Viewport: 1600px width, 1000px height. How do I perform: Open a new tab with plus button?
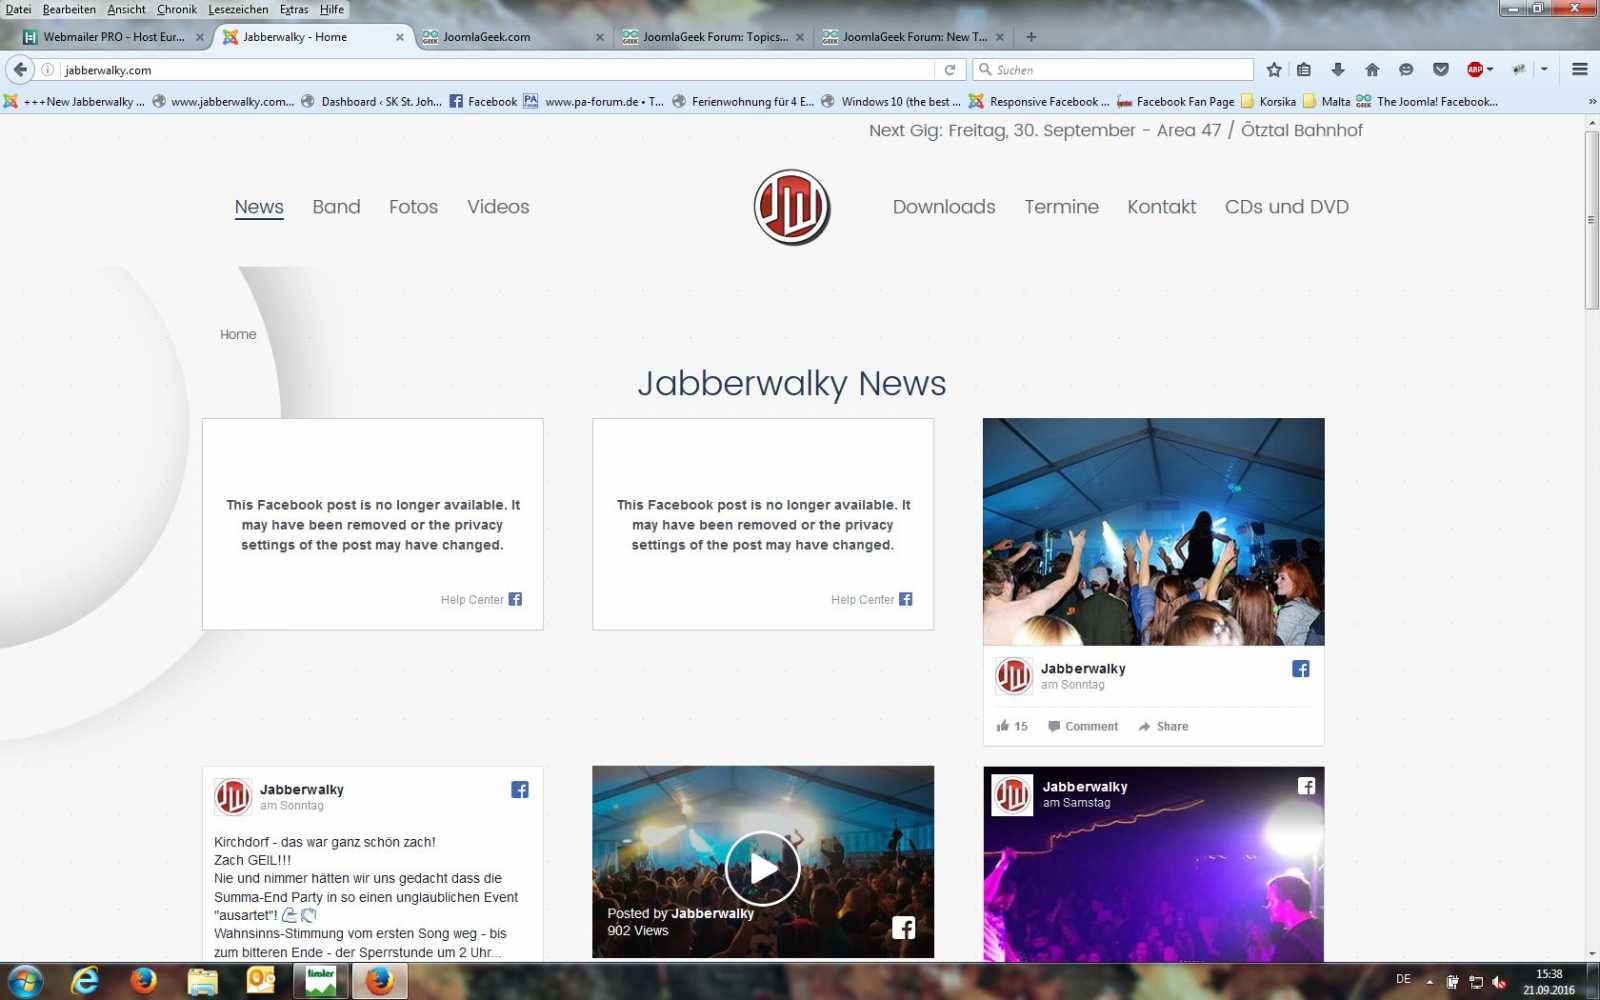point(1031,37)
